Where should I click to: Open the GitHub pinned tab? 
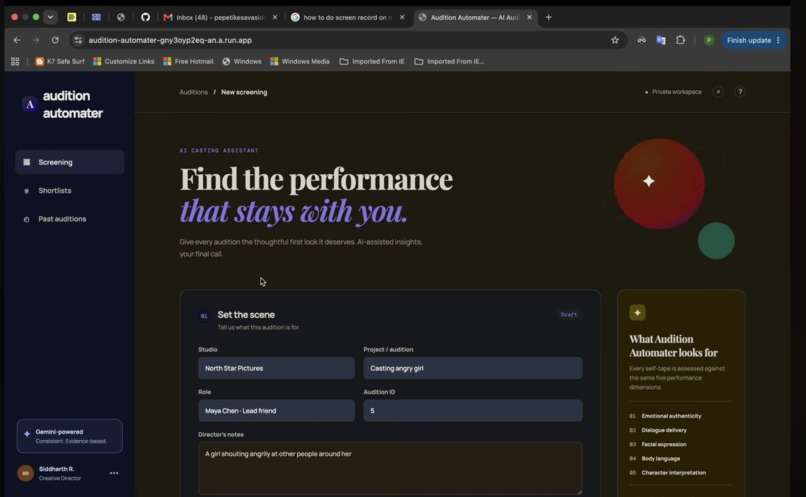coord(145,17)
